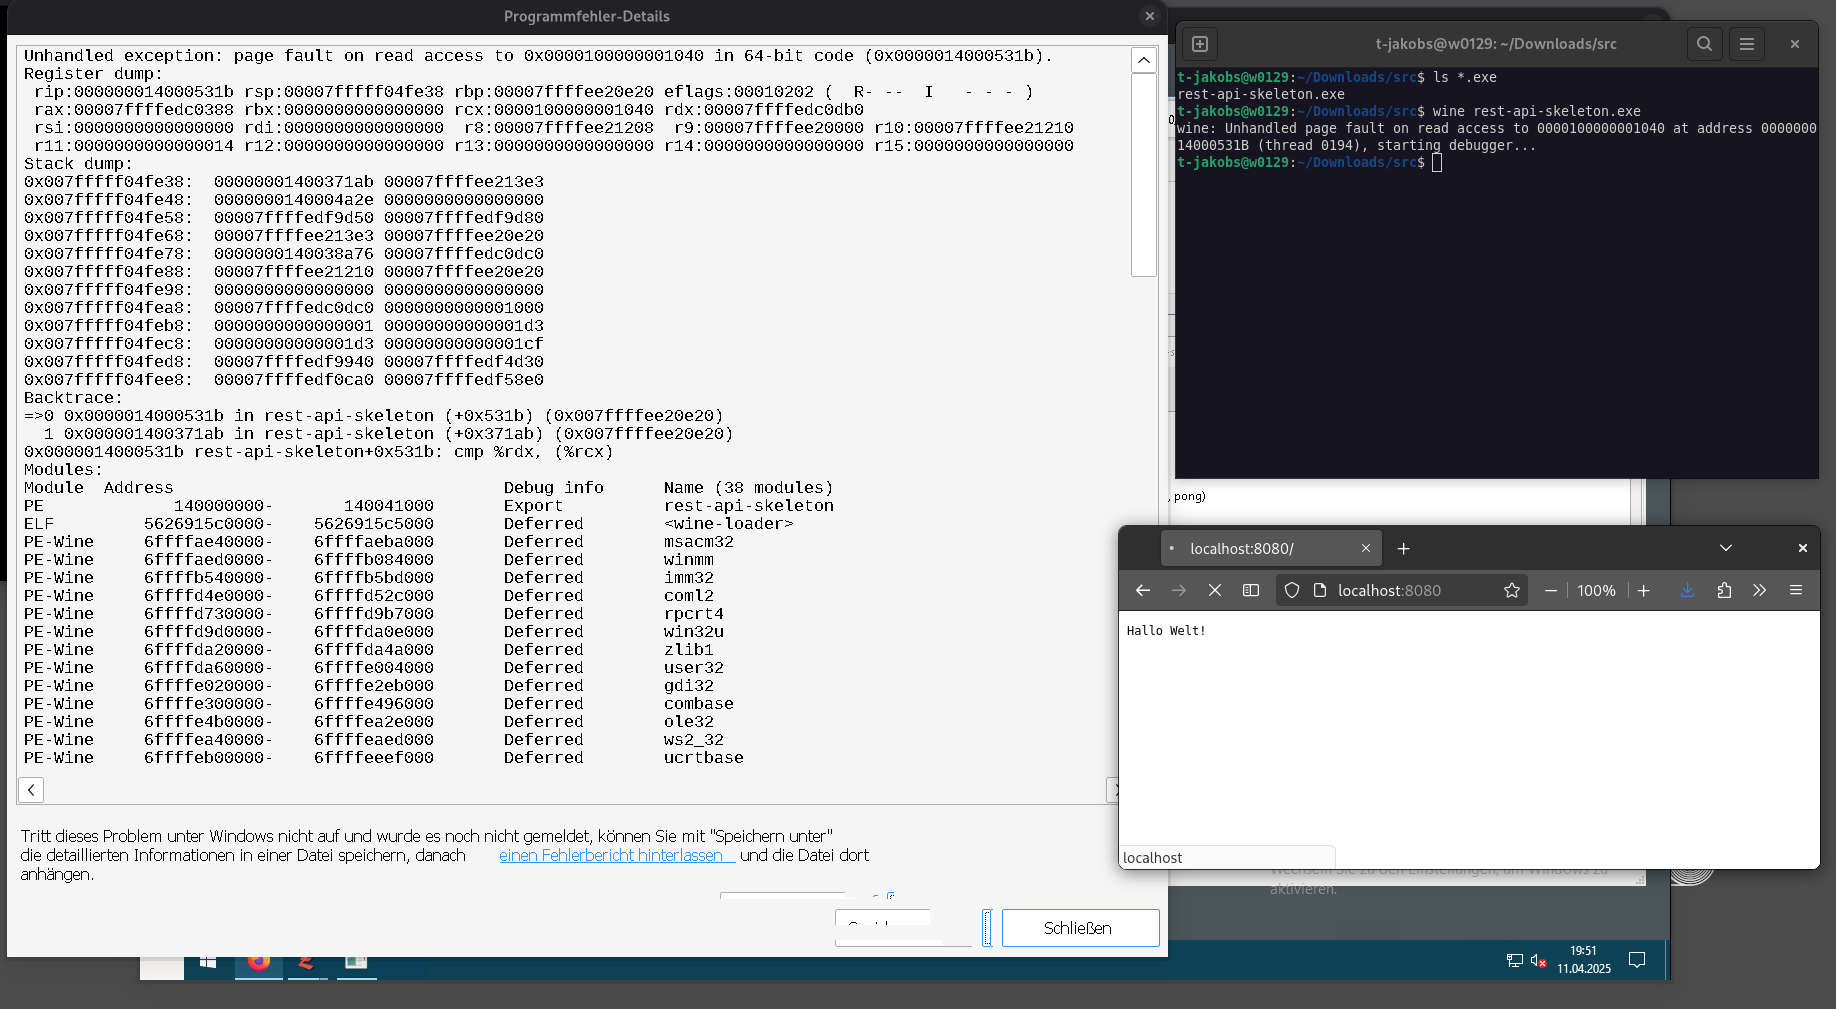Screen dimensions: 1836x1009
Task: Click the 'rpcrt4' module name
Action: (x=694, y=614)
